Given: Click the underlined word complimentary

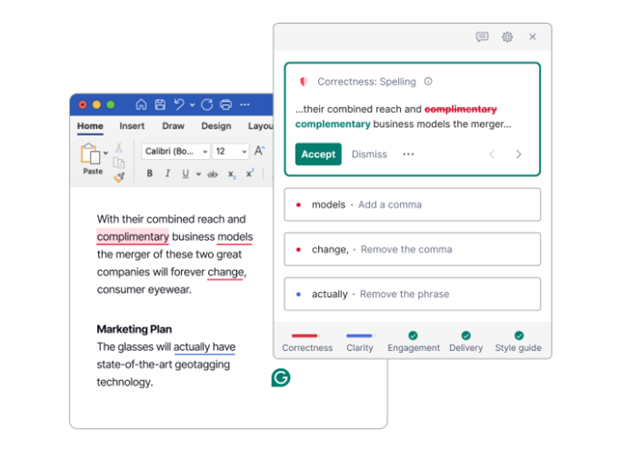Looking at the screenshot, I should pos(133,237).
